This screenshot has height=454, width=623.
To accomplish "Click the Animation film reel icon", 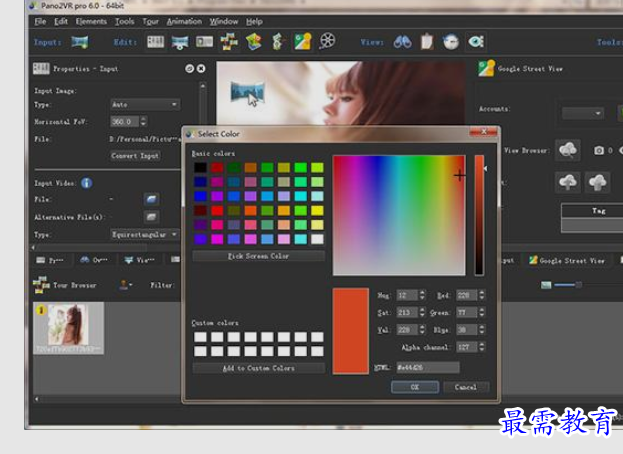I will (x=327, y=41).
